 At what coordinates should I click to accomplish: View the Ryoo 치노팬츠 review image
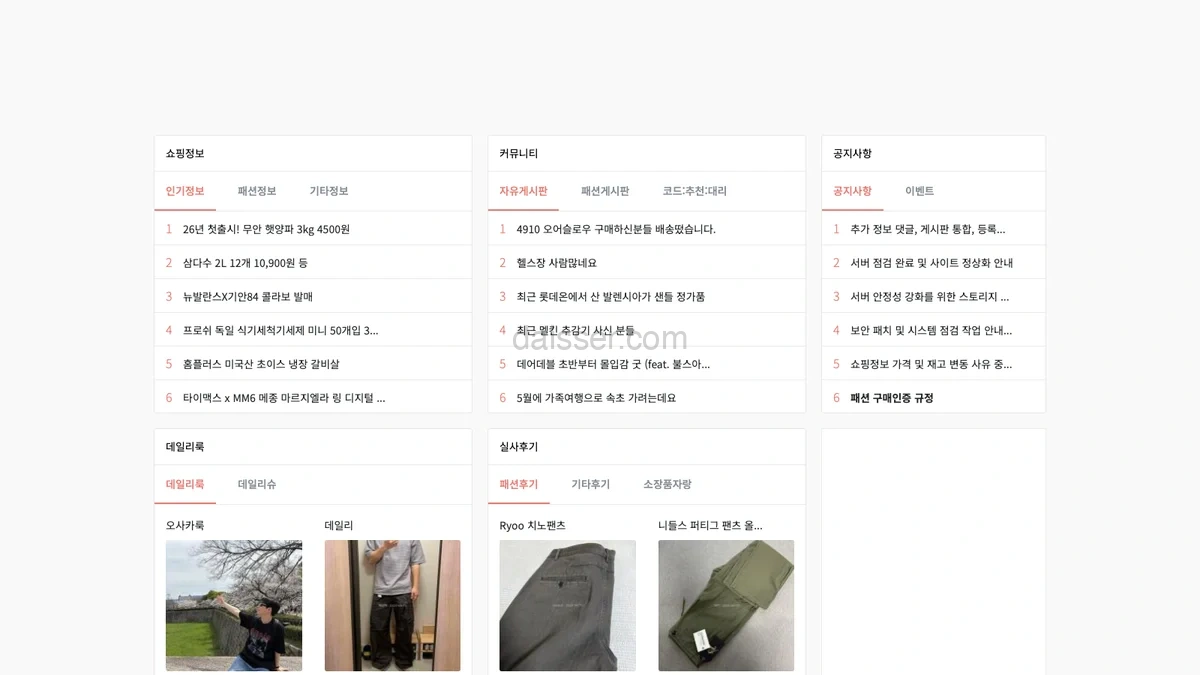567,606
